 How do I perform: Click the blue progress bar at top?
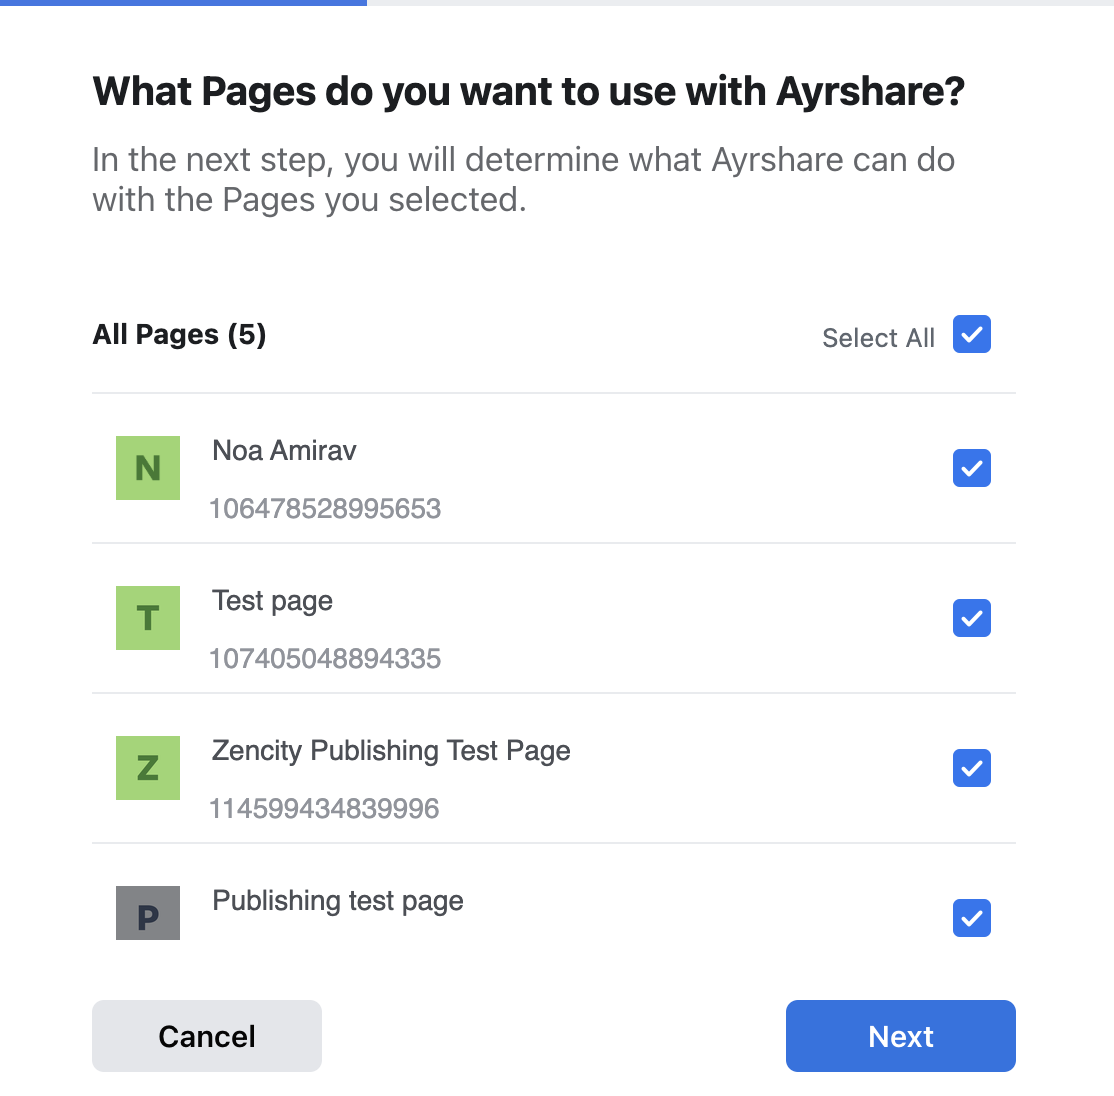click(x=183, y=3)
